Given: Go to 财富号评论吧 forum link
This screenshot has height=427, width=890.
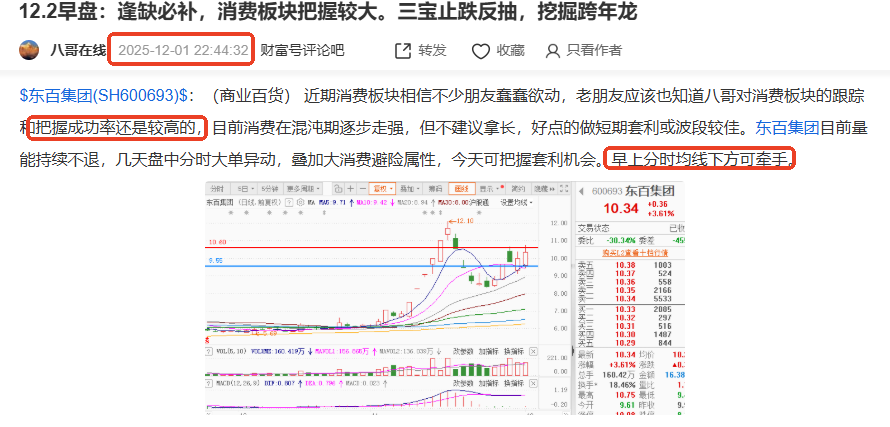Looking at the screenshot, I should (x=302, y=51).
